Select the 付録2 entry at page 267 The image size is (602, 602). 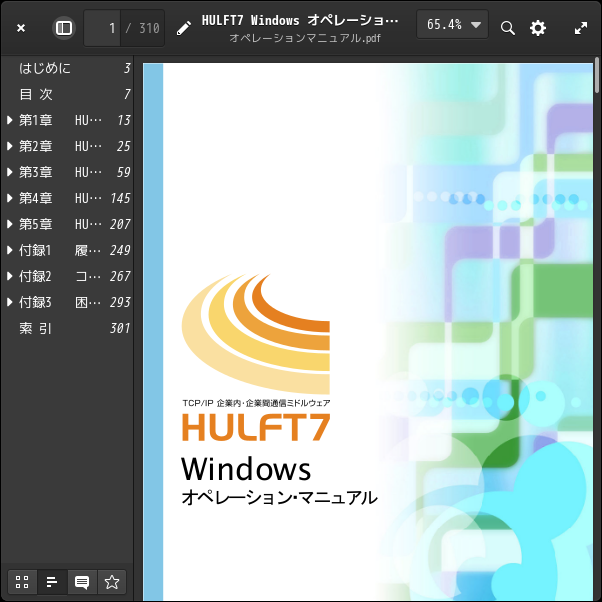(74, 276)
